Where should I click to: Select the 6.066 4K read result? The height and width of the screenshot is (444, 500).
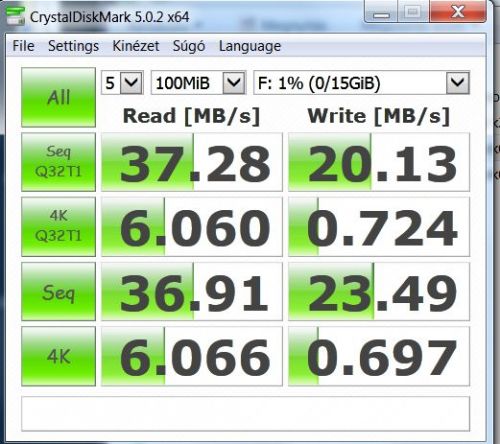[x=192, y=357]
